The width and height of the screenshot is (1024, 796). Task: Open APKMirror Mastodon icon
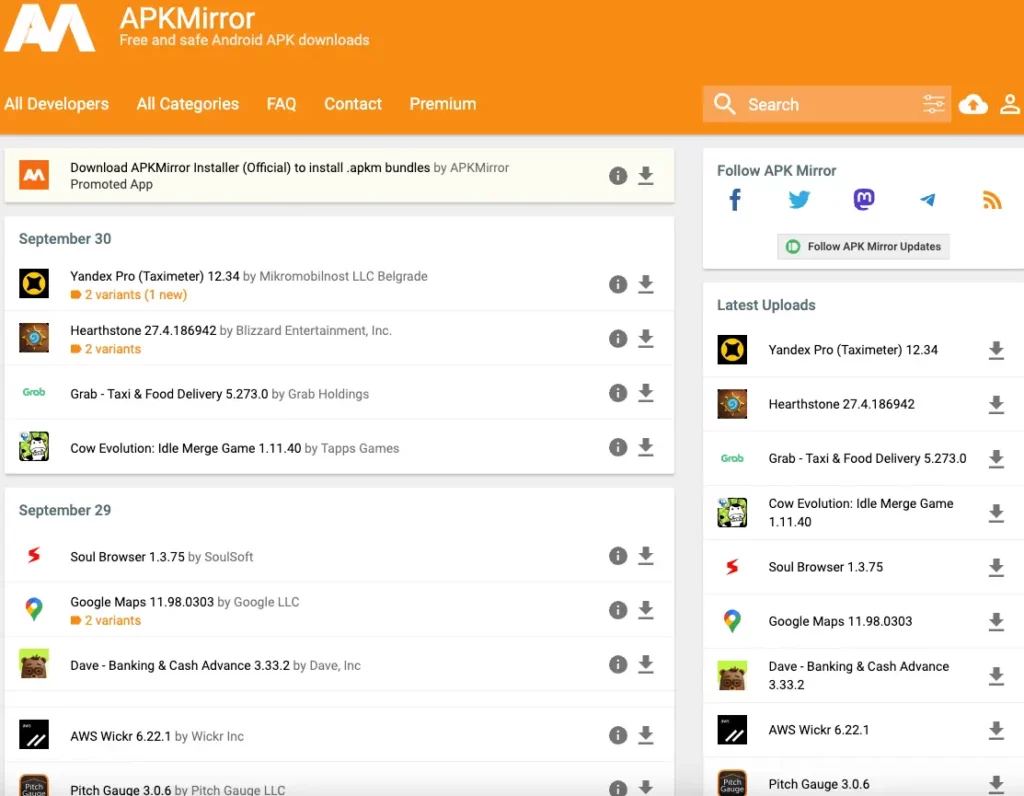[863, 199]
